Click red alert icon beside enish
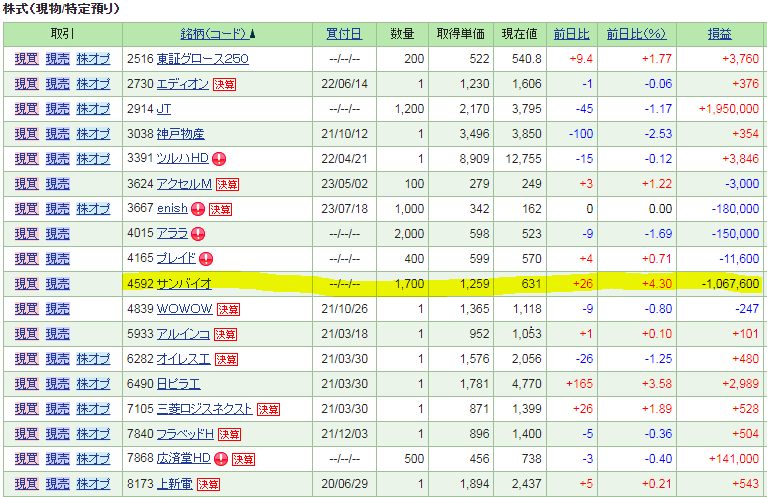767x497 pixels. coord(198,209)
